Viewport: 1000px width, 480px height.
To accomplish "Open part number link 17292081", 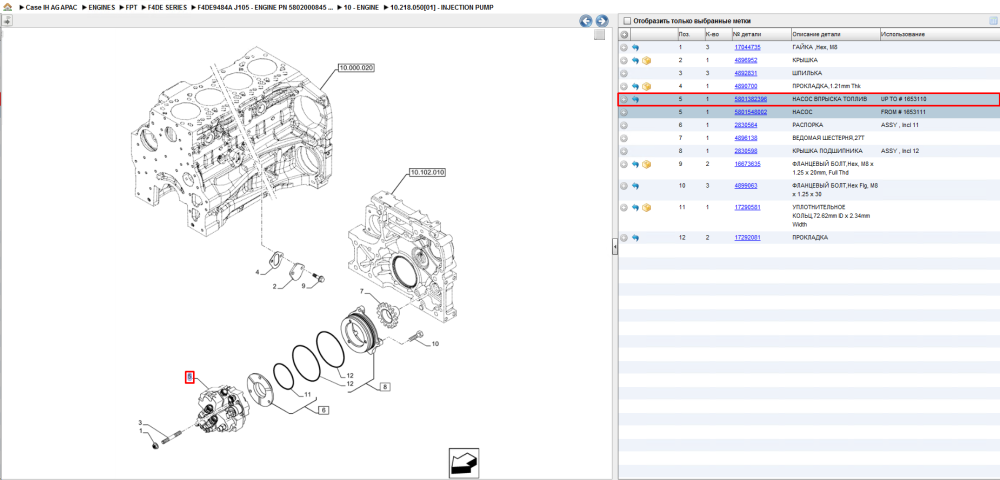I will click(x=747, y=237).
